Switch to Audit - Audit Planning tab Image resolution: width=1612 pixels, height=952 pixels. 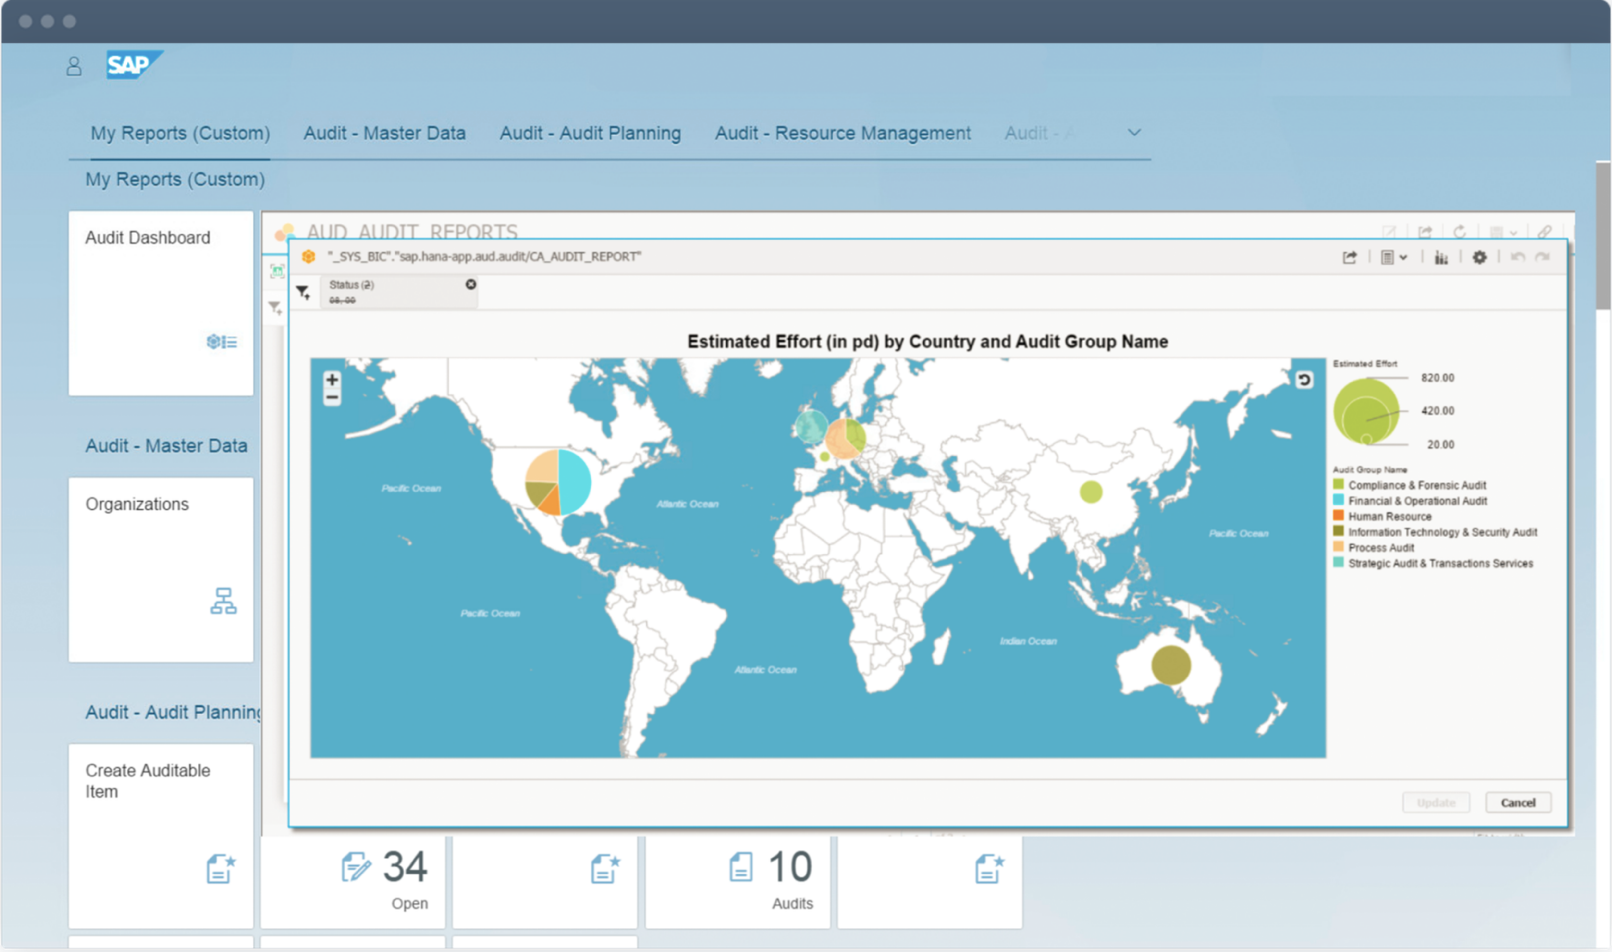590,133
